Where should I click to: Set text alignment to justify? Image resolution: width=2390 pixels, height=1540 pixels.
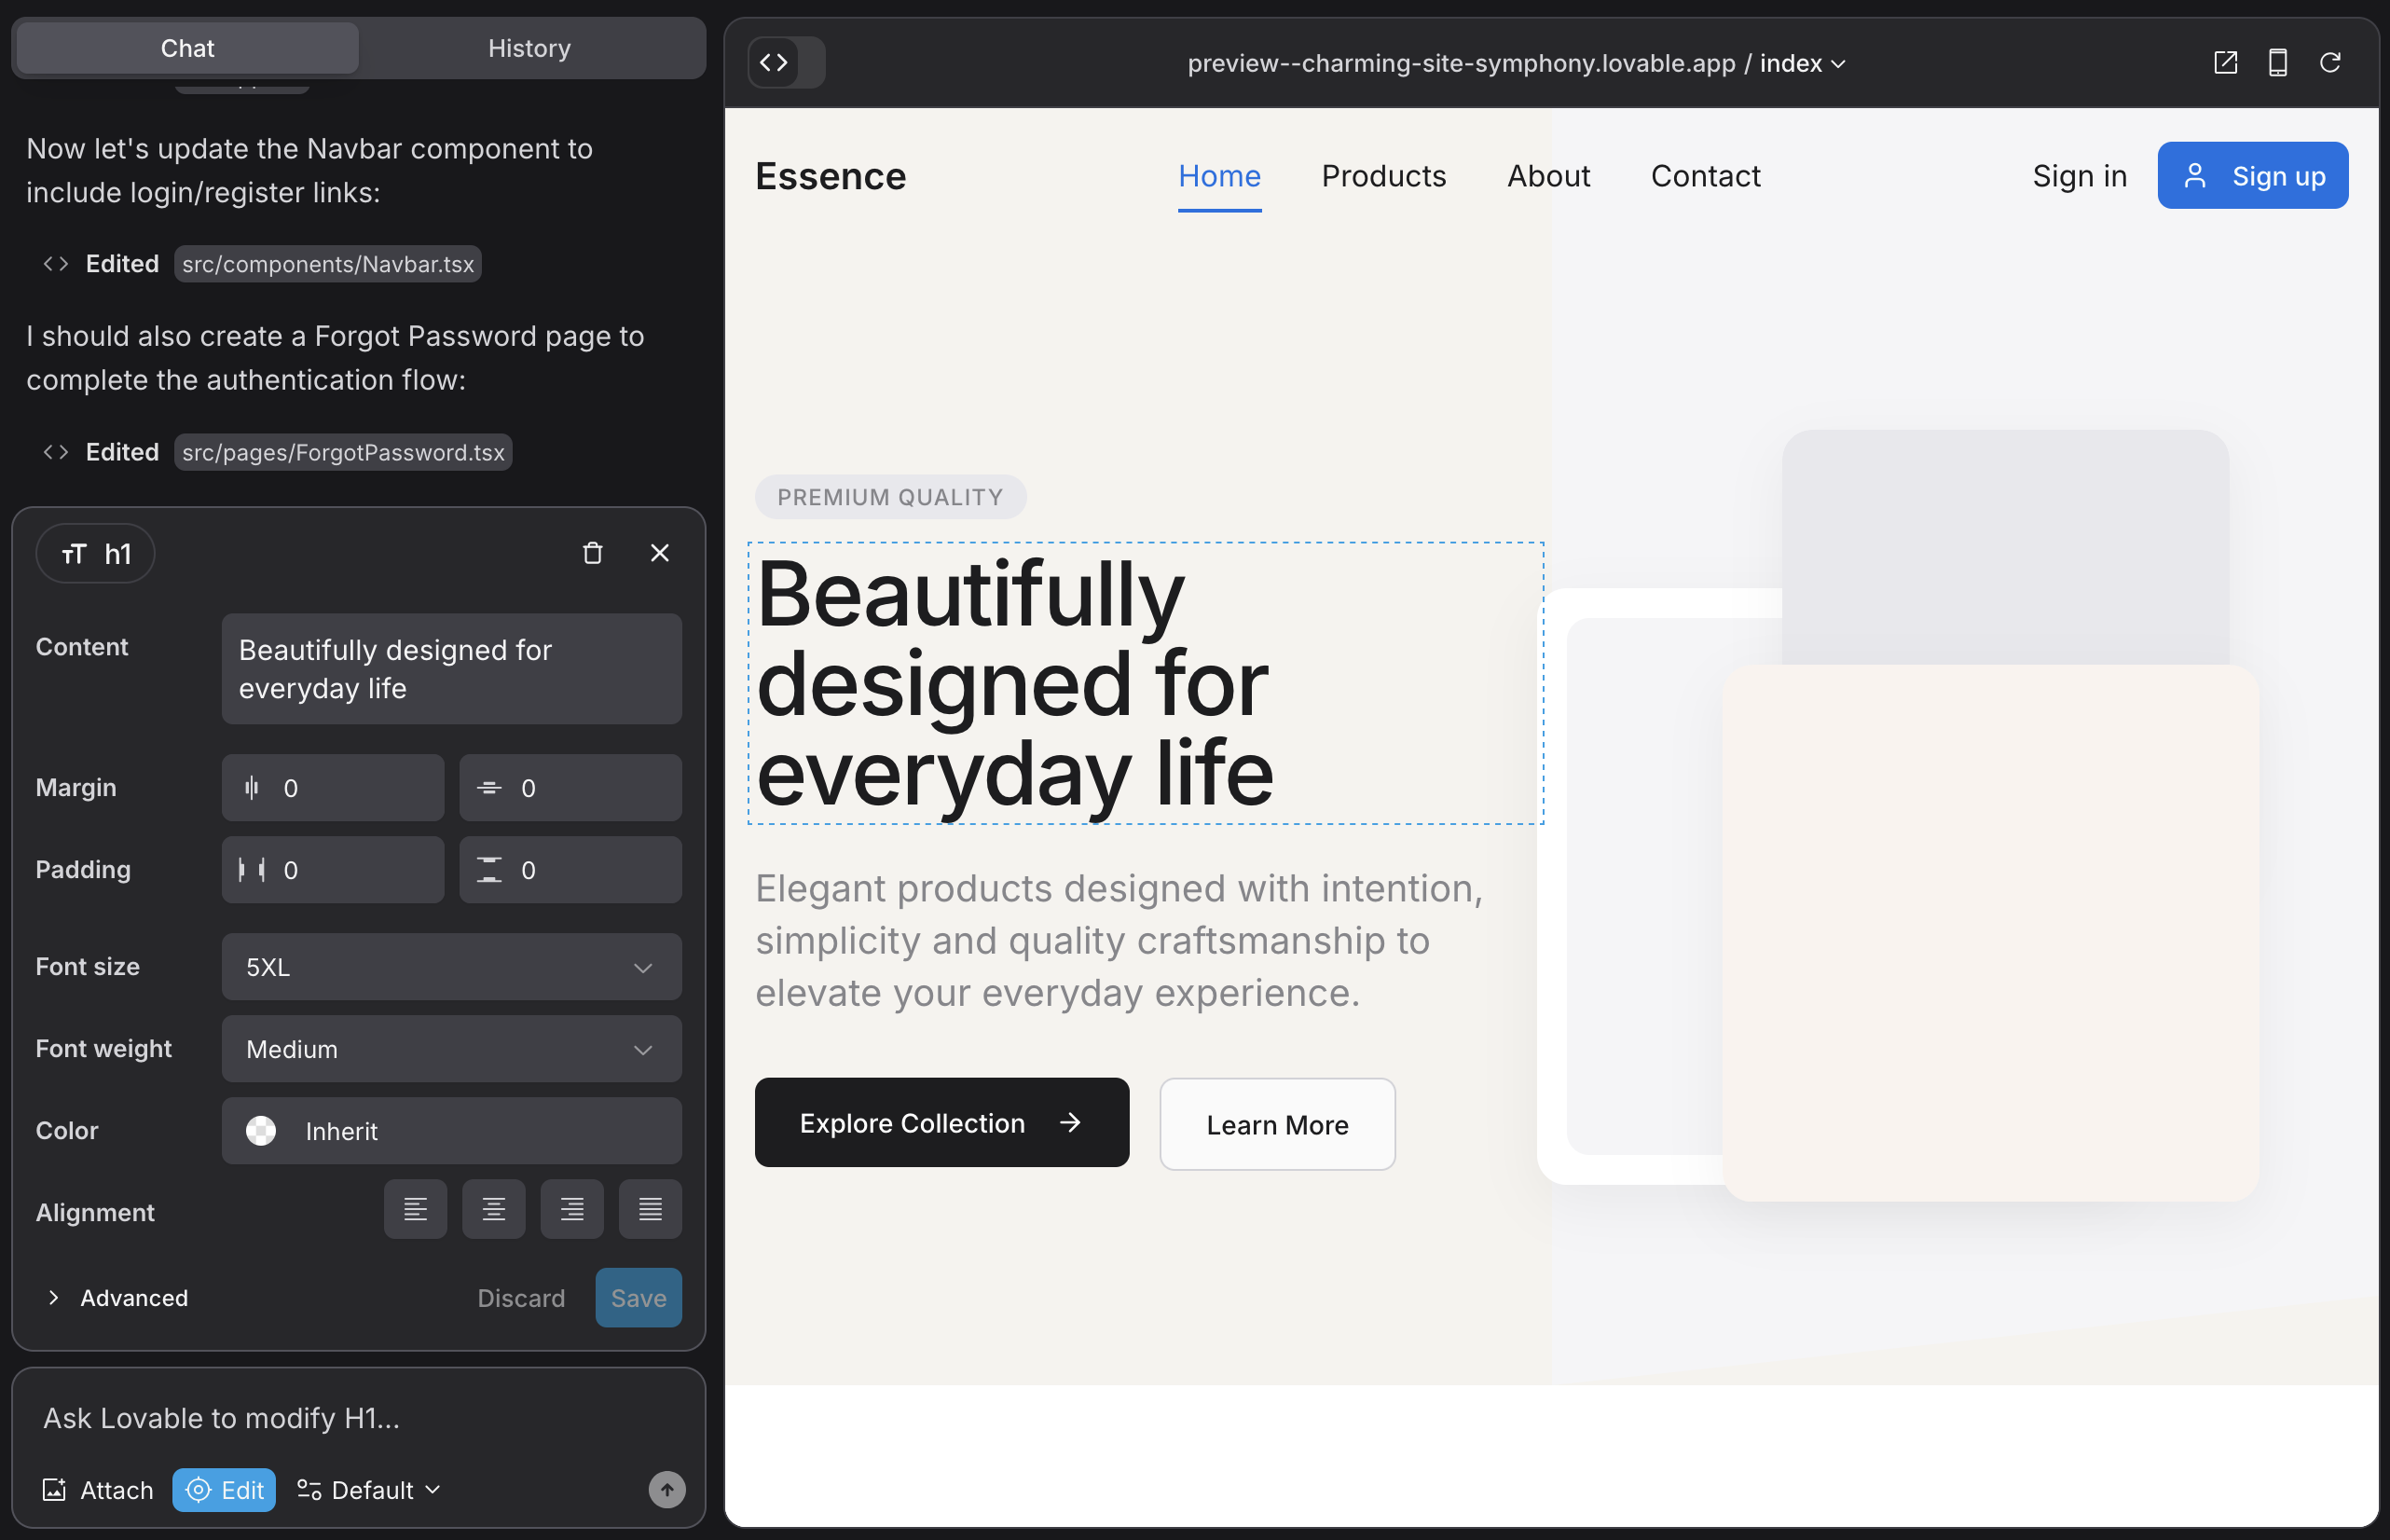click(x=649, y=1209)
